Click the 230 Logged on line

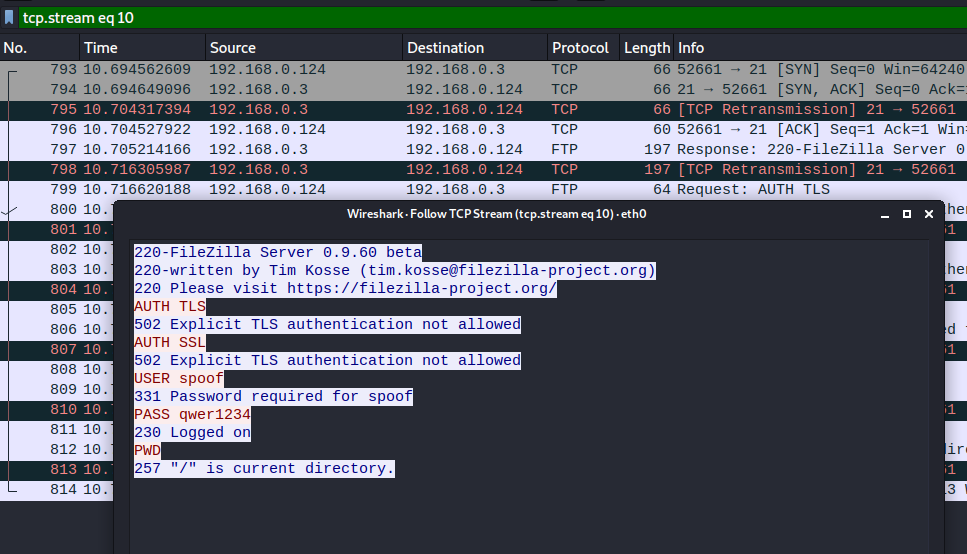[x=192, y=432]
